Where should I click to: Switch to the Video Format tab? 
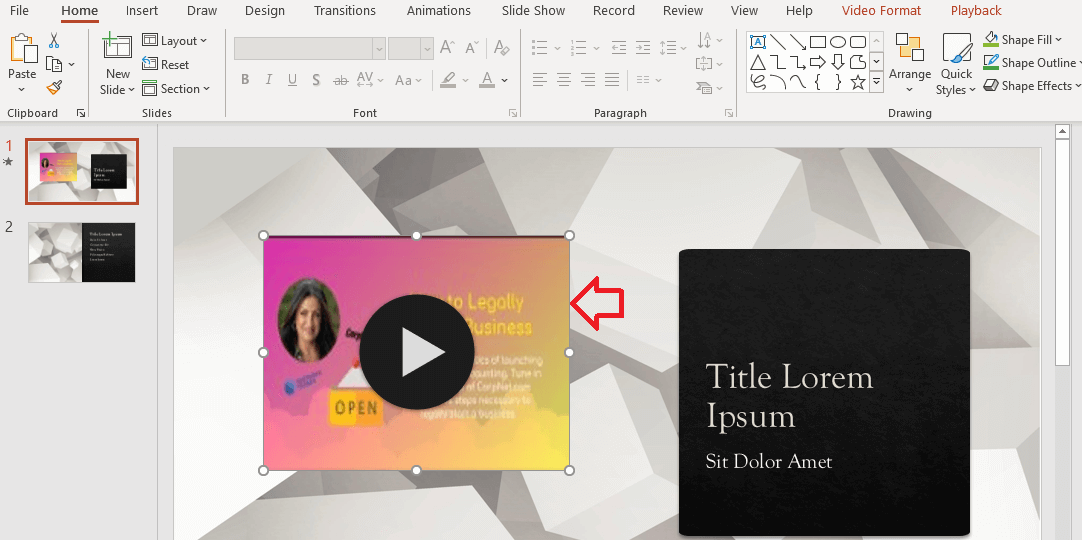pyautogui.click(x=881, y=11)
